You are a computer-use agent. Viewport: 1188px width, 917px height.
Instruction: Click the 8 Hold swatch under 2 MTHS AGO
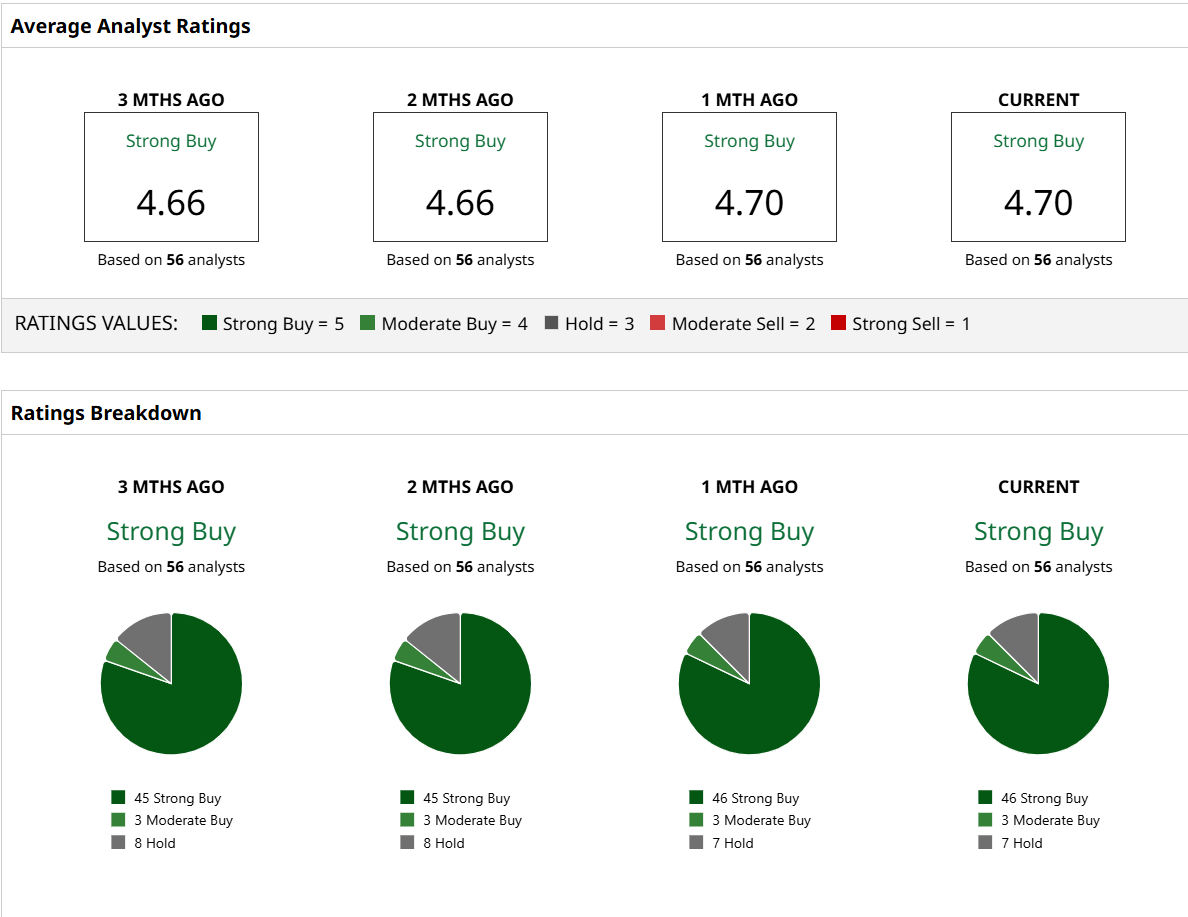click(408, 842)
